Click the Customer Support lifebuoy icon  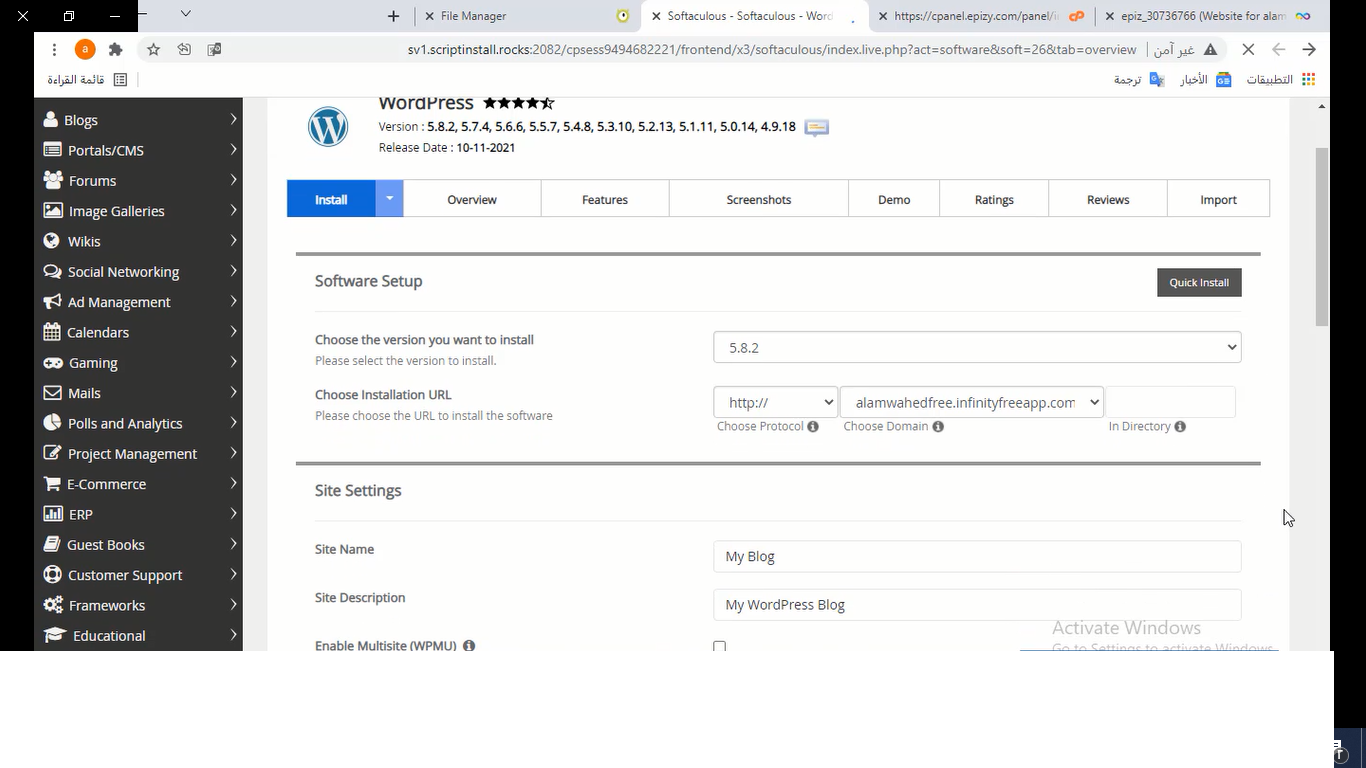pos(52,574)
